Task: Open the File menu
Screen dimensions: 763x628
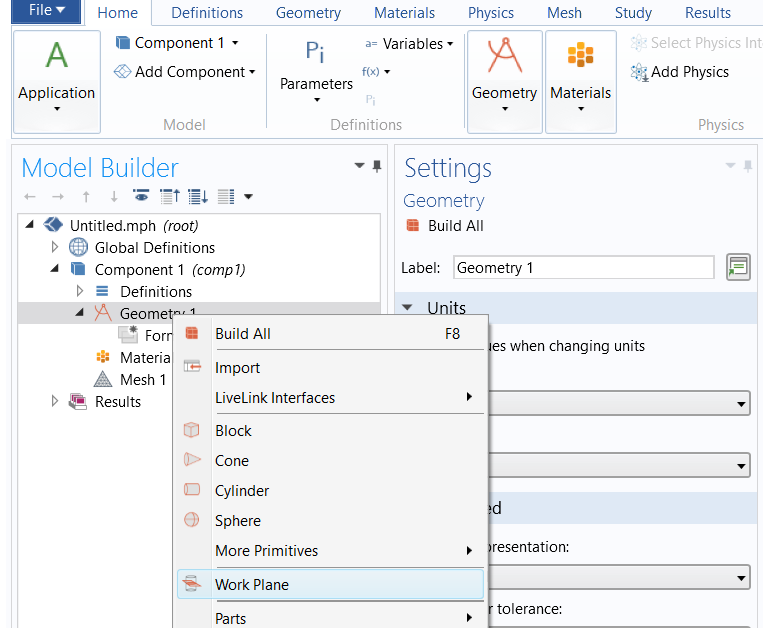Action: pyautogui.click(x=46, y=11)
